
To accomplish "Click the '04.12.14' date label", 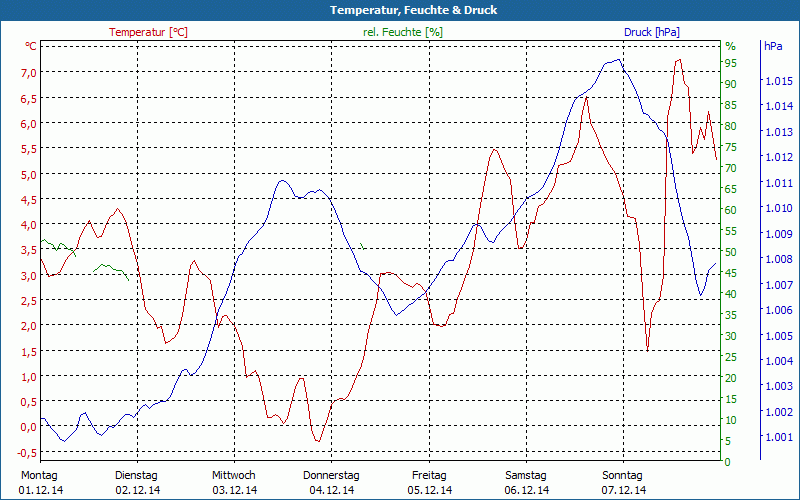I will (332, 491).
